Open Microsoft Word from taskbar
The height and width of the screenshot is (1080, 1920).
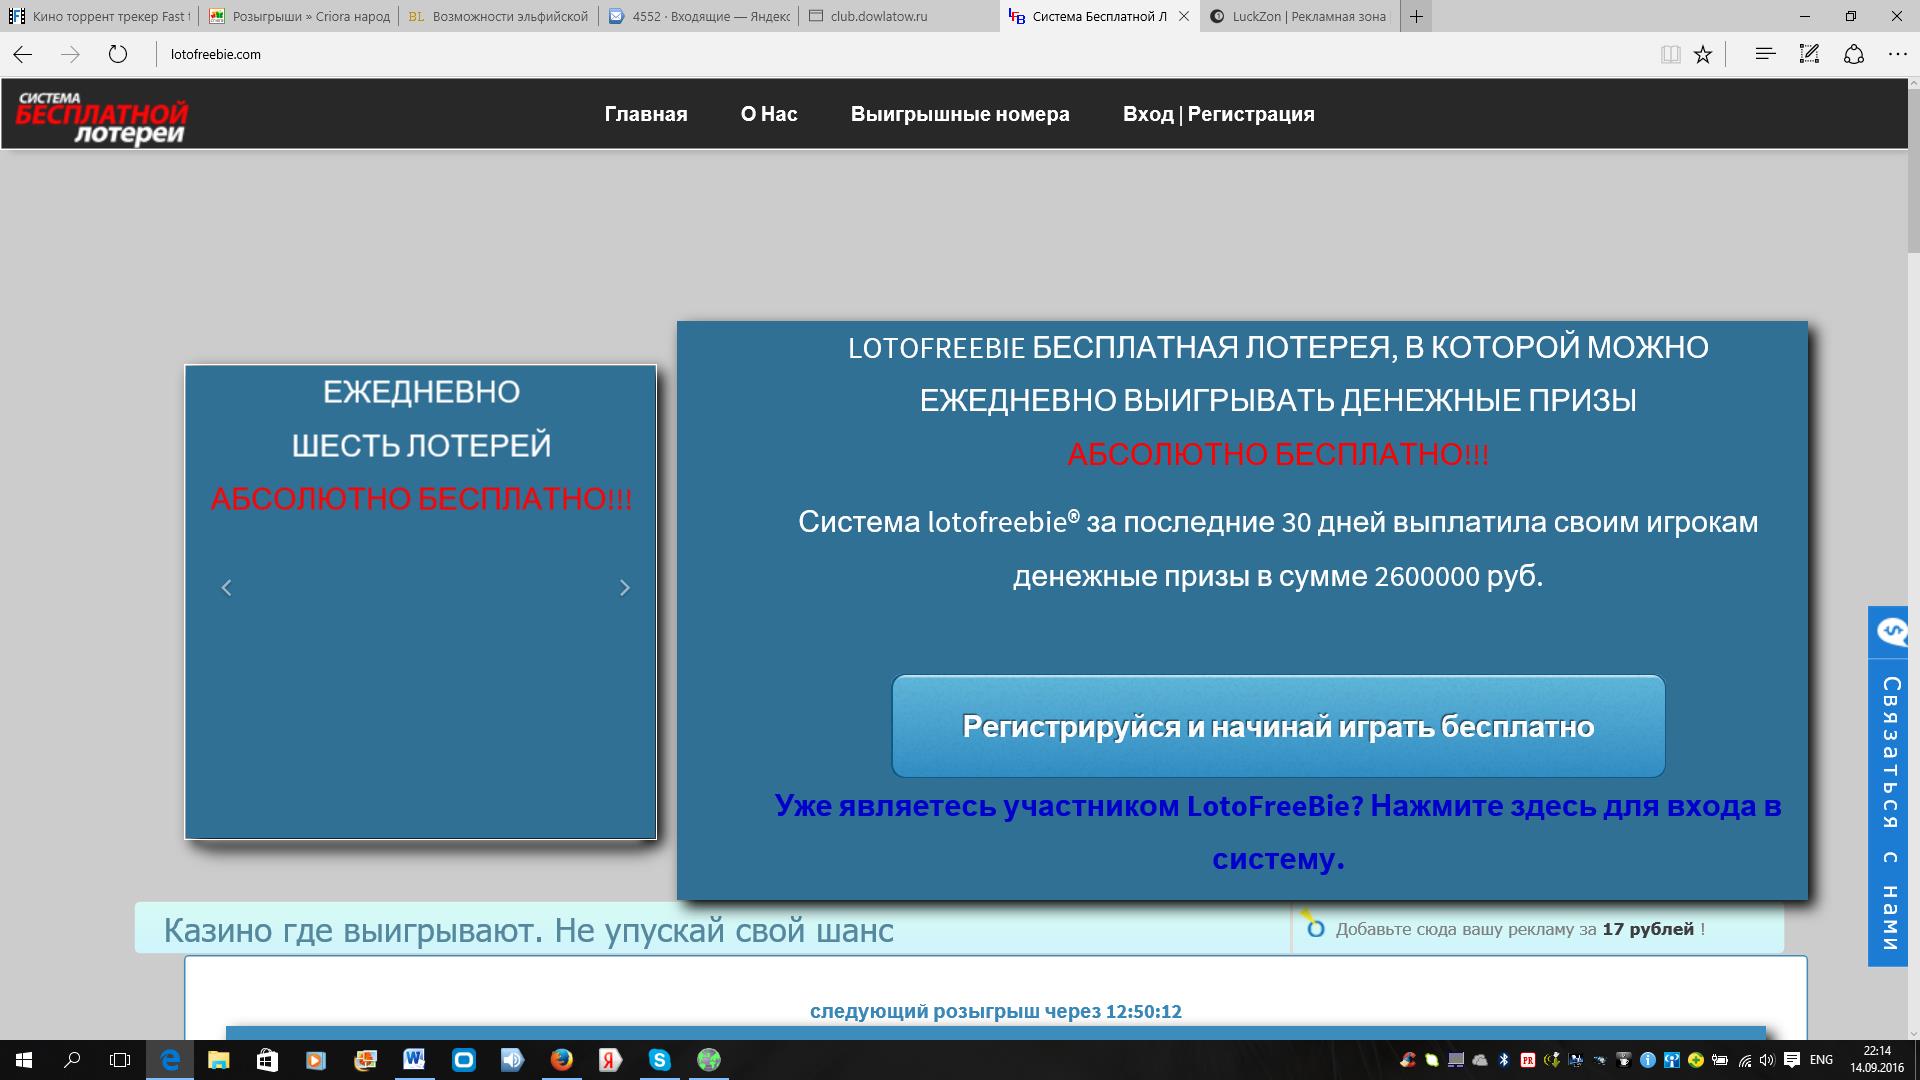[x=414, y=1060]
